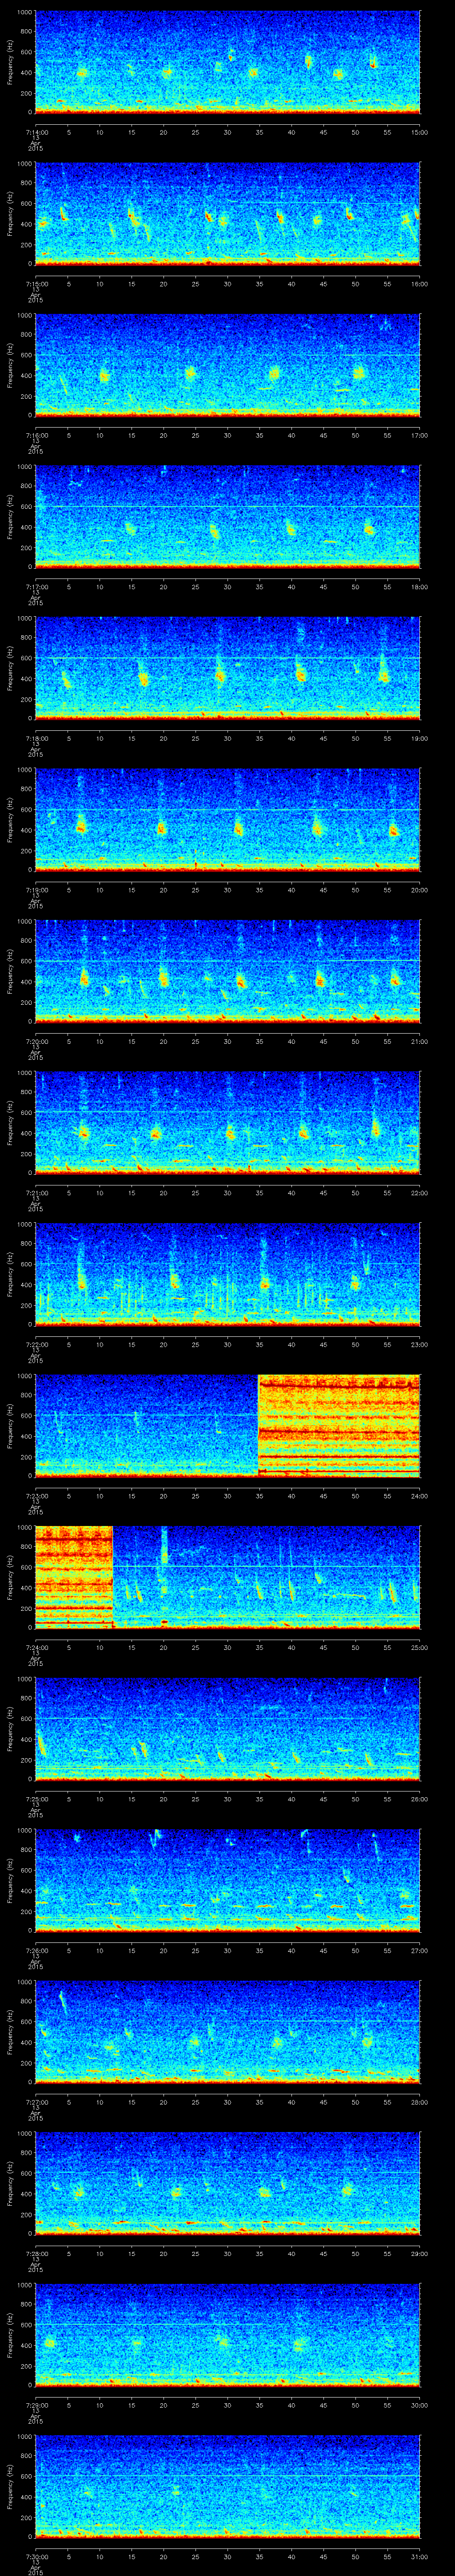Click the '31:00' end time label
Viewport: 455px width, 2576px height.
coord(419,2556)
